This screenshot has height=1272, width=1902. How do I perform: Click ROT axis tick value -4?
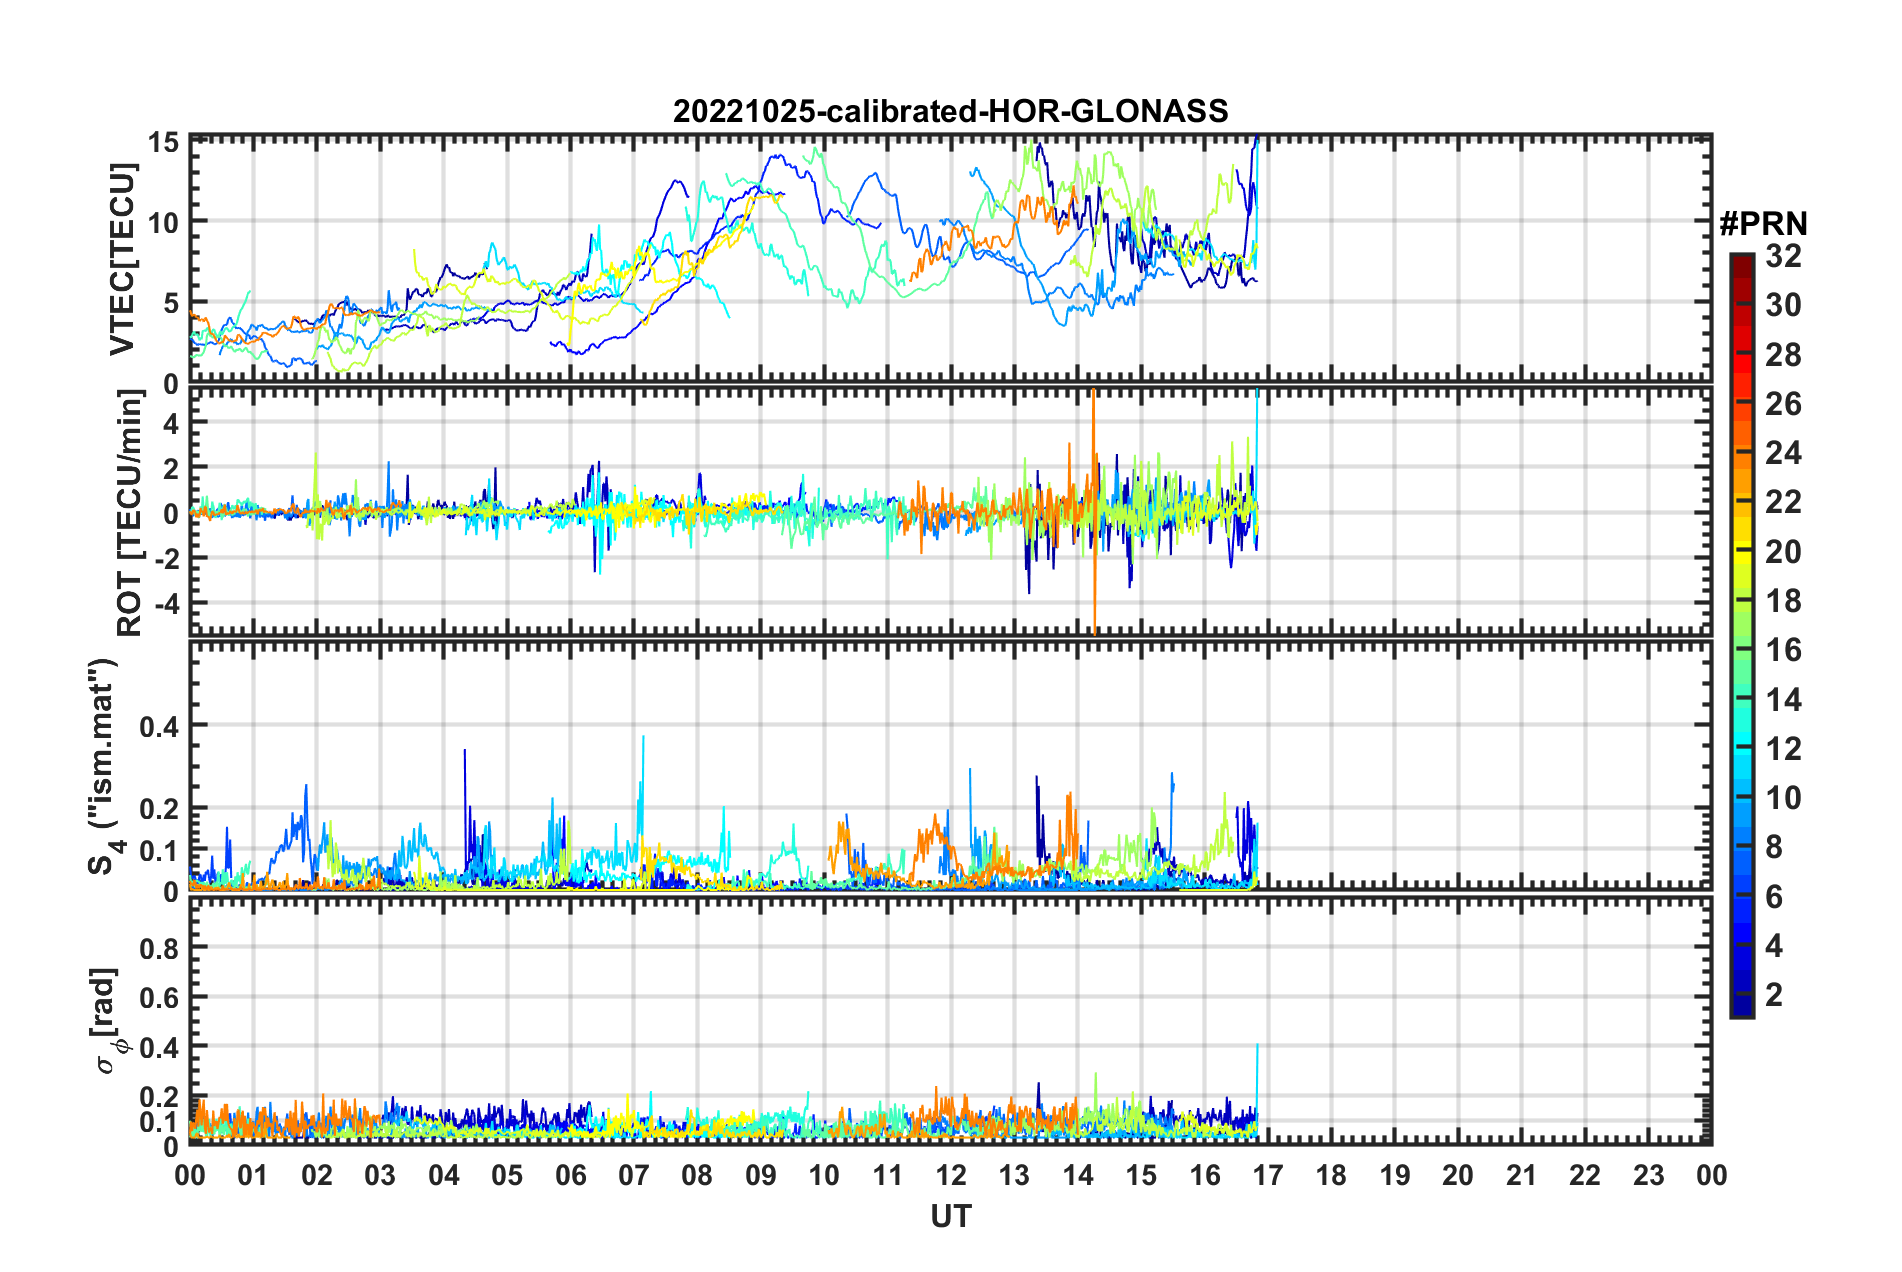click(x=166, y=605)
